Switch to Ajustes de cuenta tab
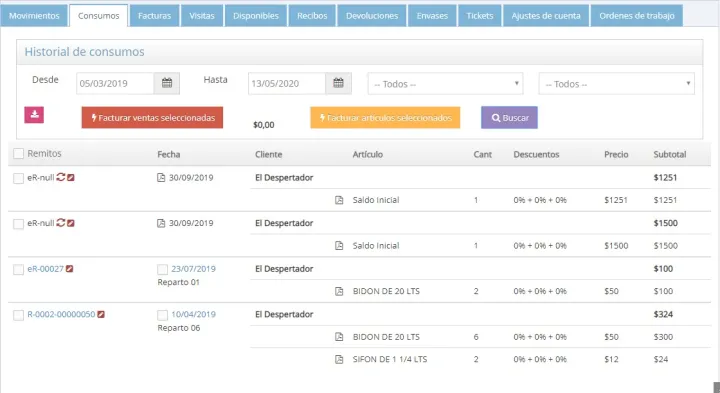 coord(546,16)
